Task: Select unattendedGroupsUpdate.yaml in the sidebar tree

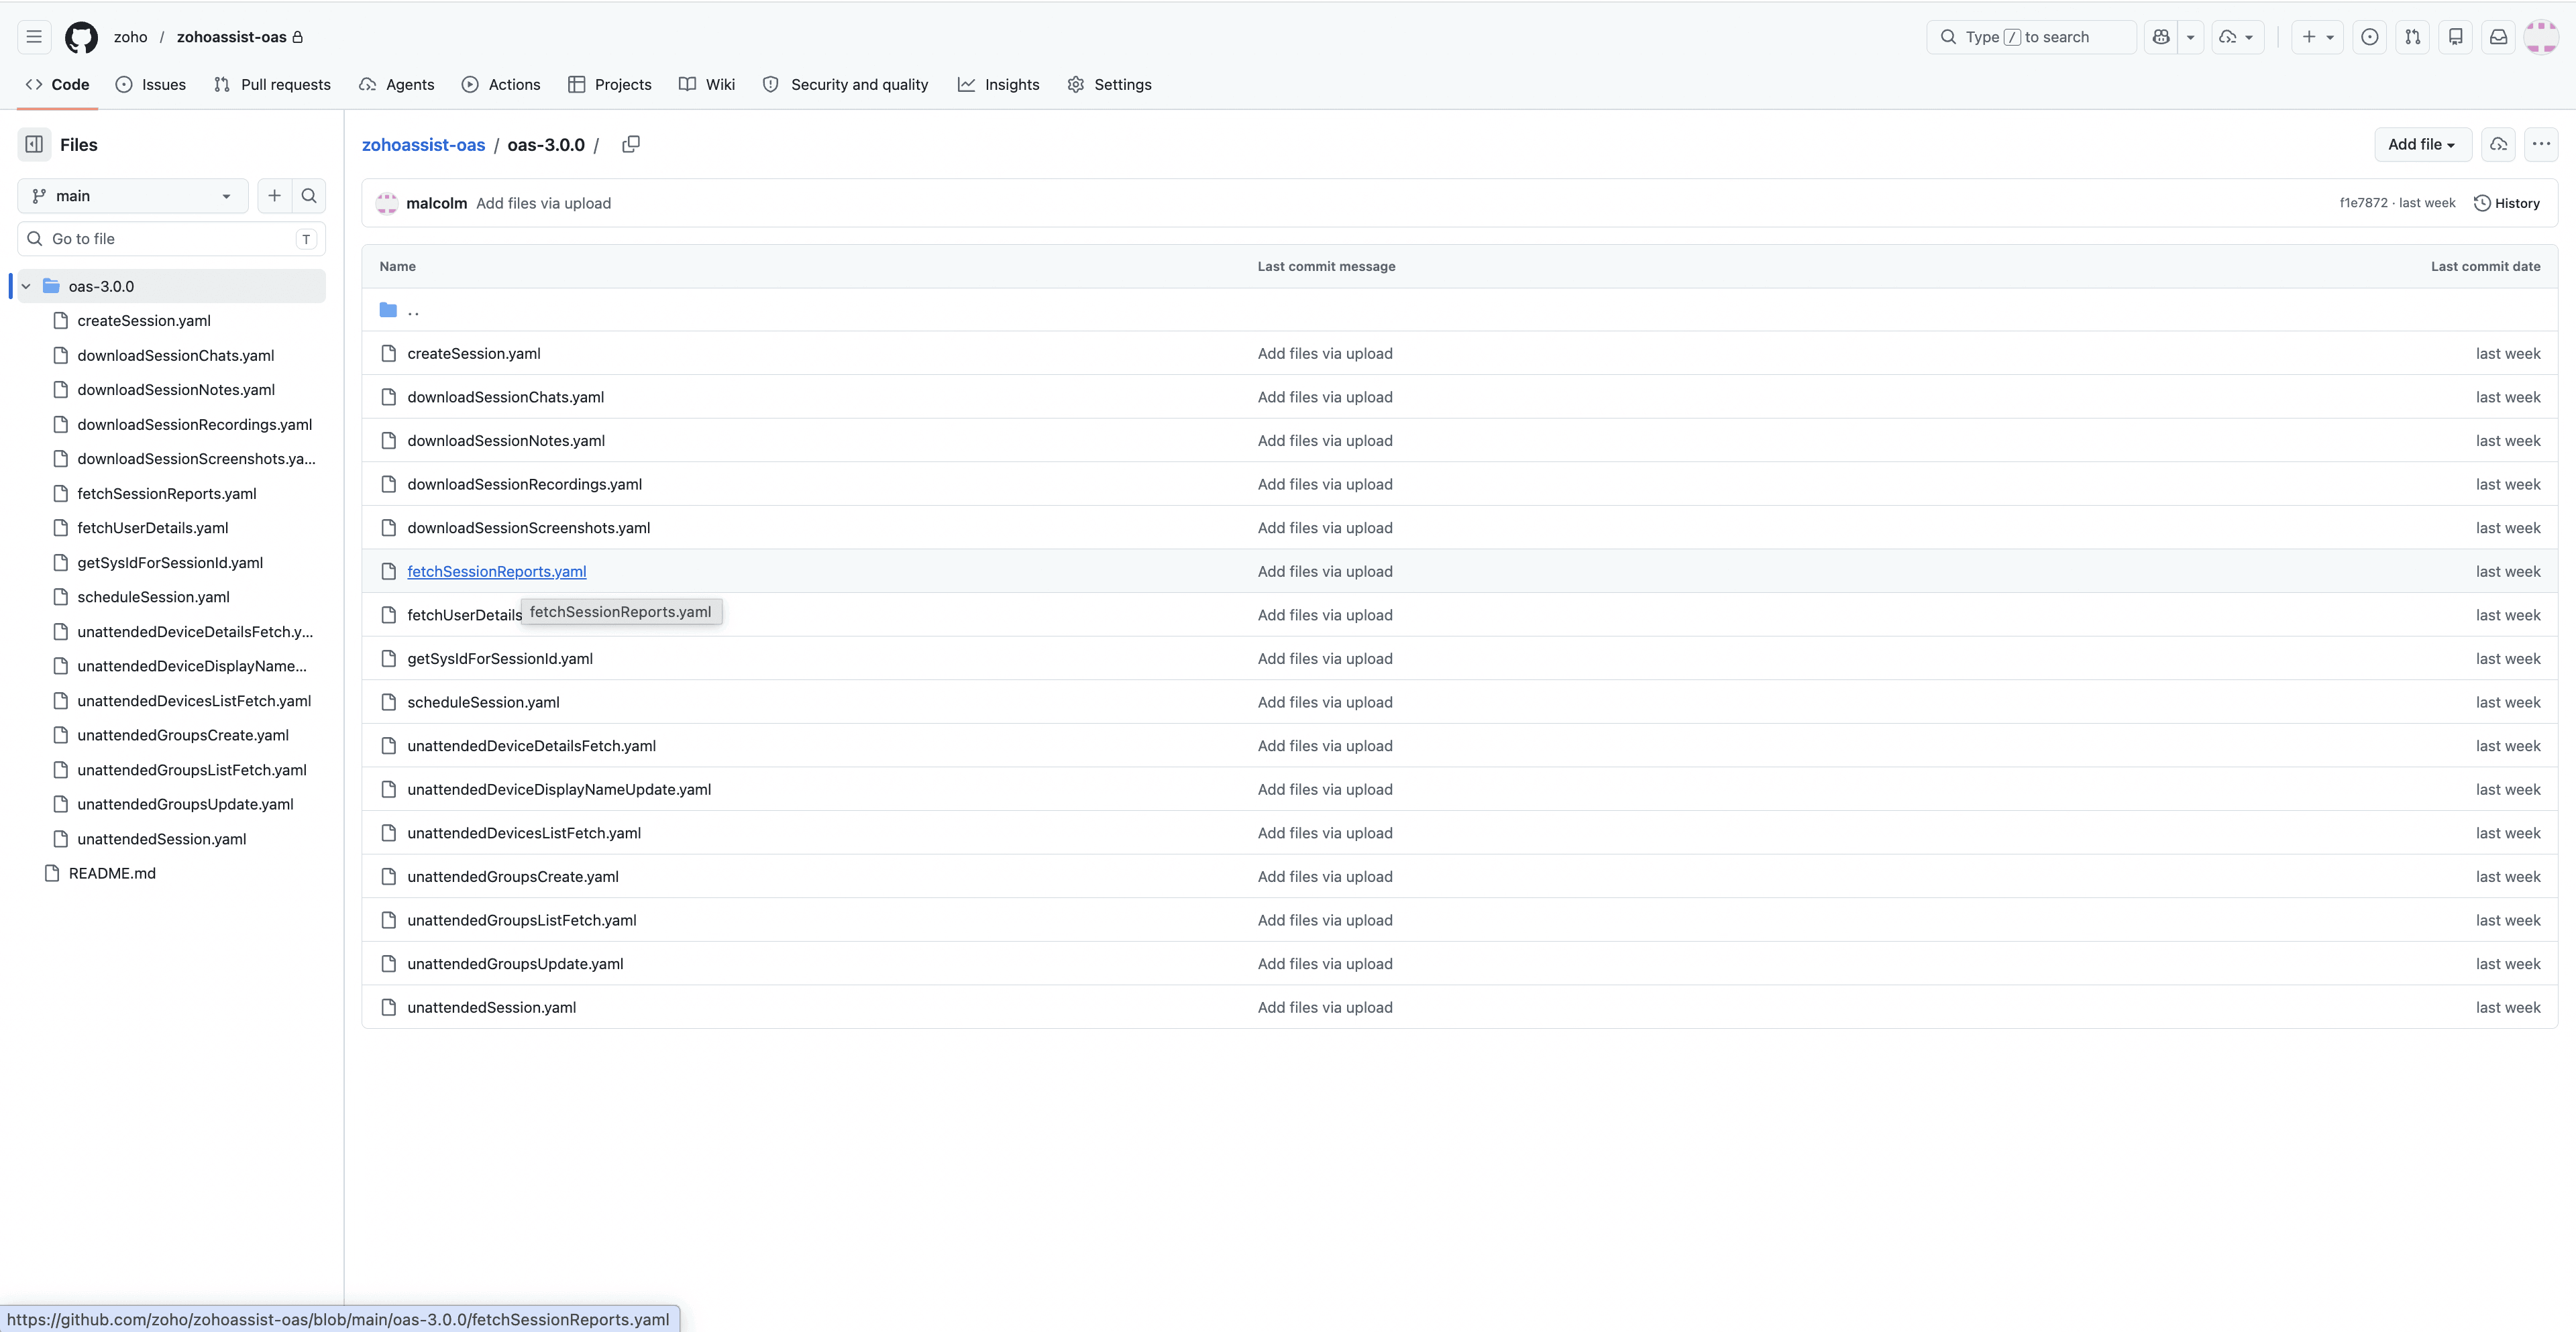Action: coord(185,804)
